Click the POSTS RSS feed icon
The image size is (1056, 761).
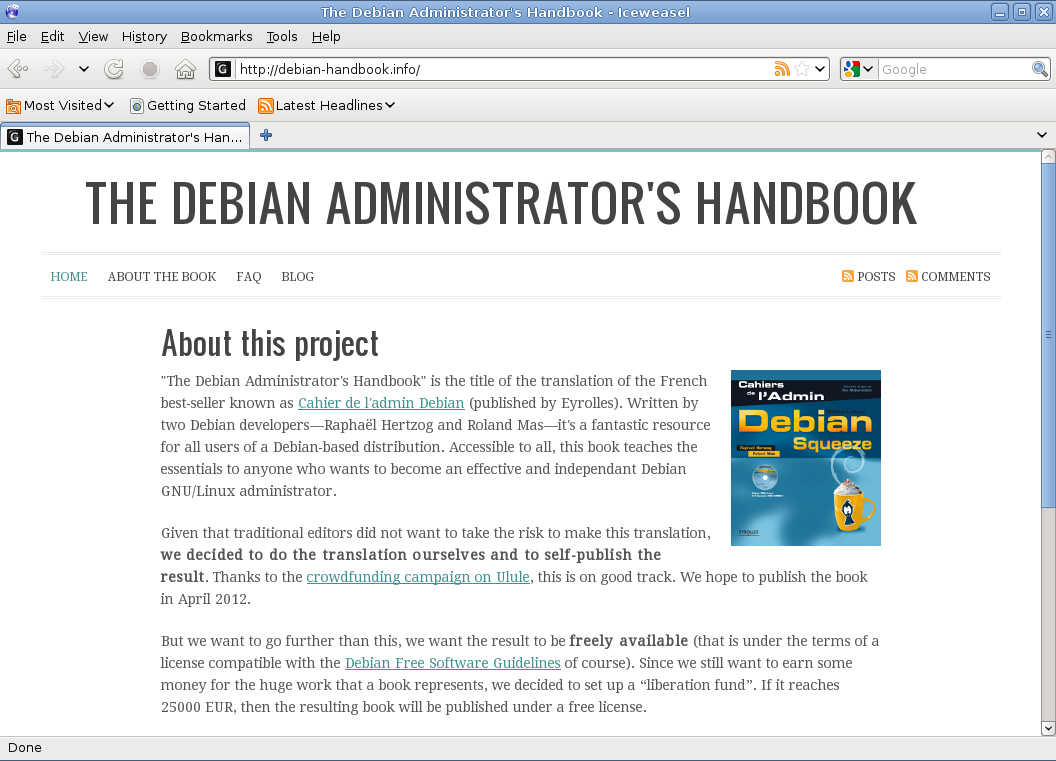coord(848,276)
